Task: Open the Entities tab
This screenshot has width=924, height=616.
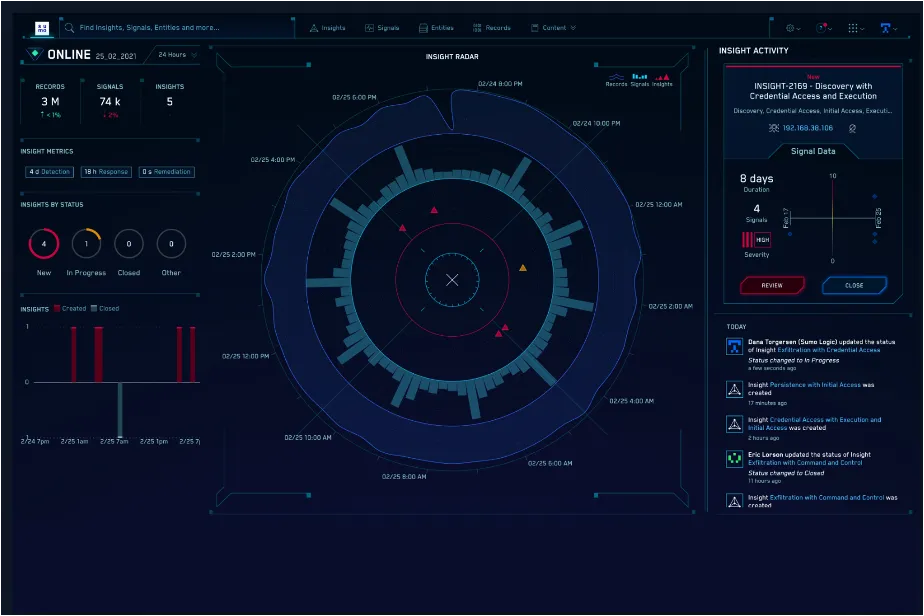Action: pyautogui.click(x=435, y=28)
